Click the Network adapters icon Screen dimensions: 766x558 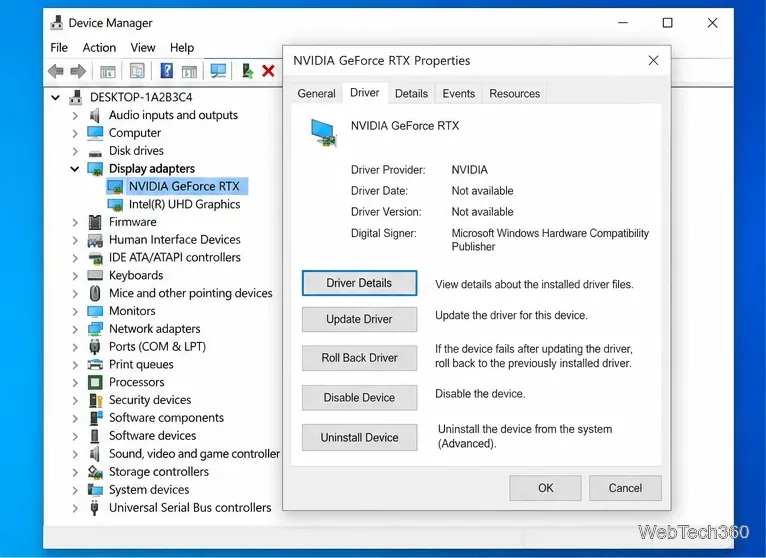(x=95, y=329)
